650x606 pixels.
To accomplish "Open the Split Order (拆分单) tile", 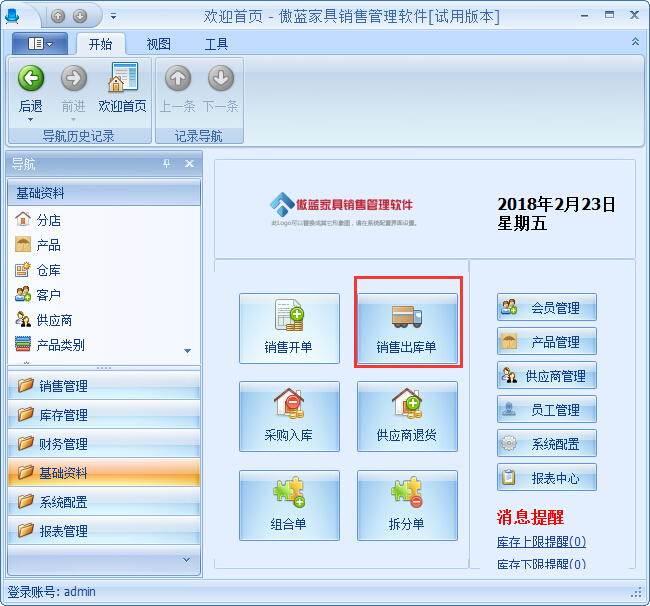I will point(407,505).
